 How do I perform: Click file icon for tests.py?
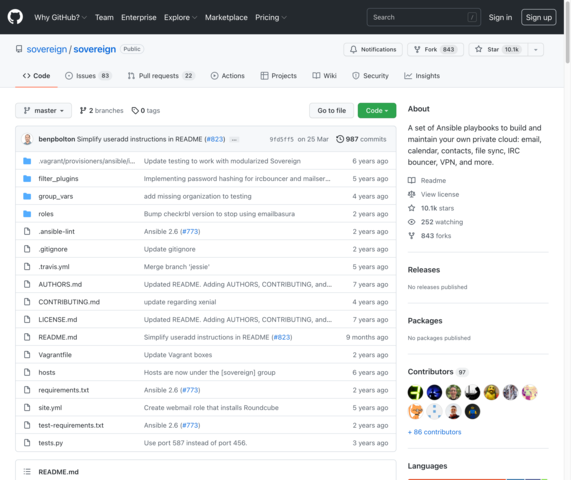coord(27,443)
